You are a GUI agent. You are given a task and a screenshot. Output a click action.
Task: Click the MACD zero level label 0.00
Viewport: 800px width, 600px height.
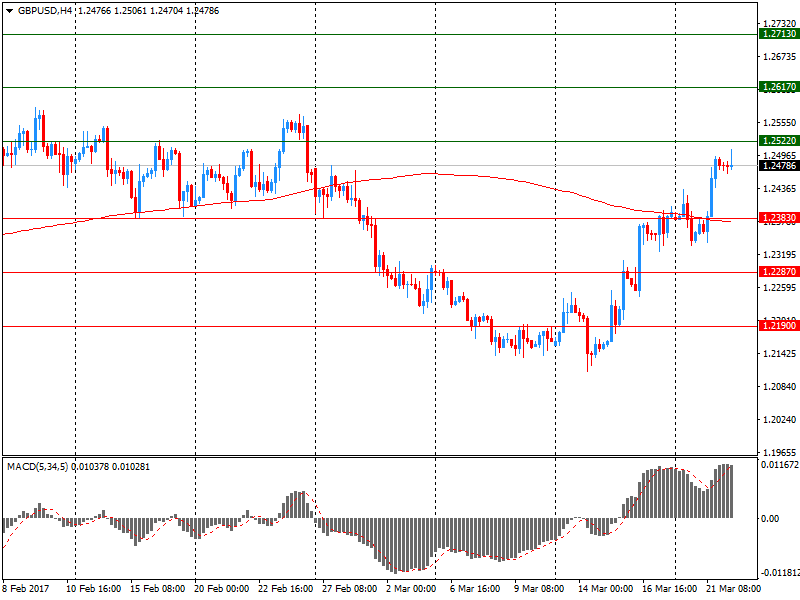770,519
